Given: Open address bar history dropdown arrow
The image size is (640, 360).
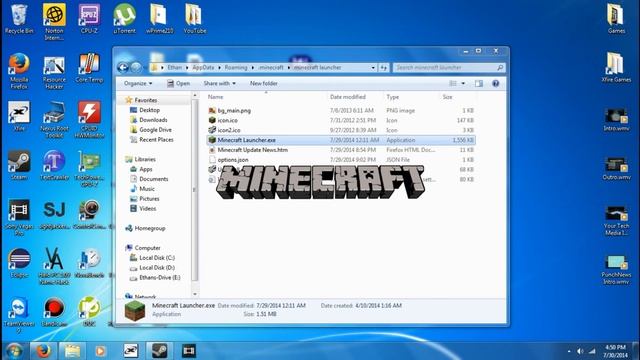Looking at the screenshot, I should (x=373, y=68).
